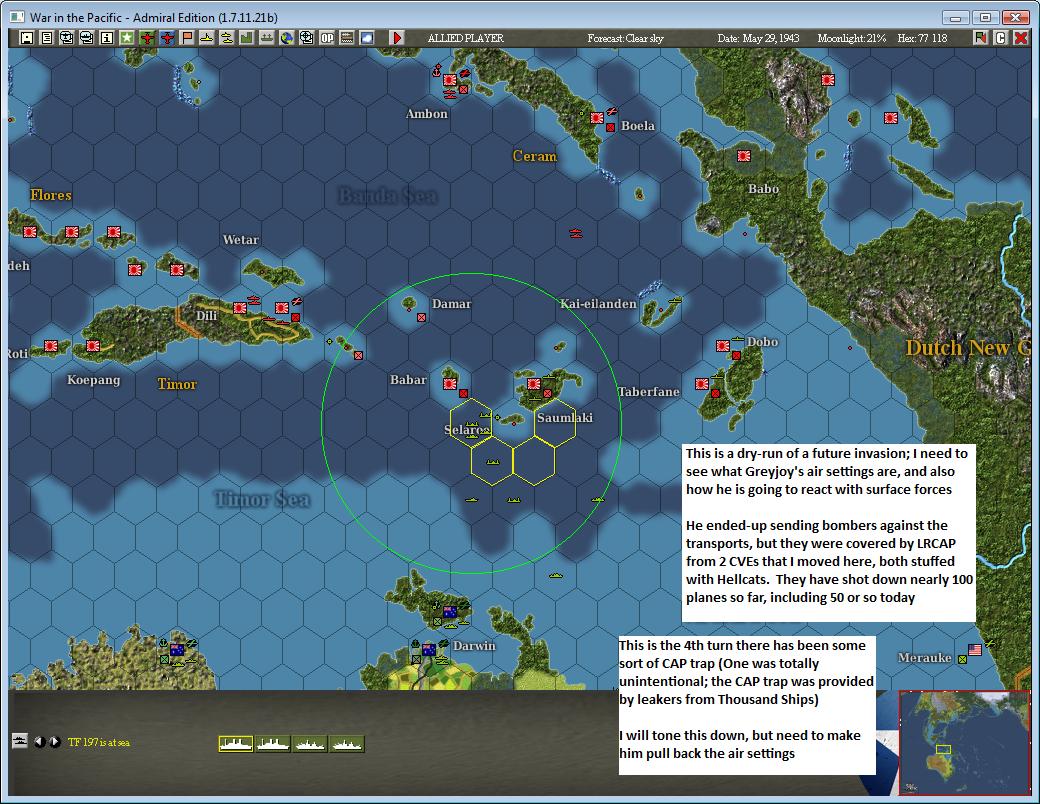Click the crosshair target toolbar icon
1040x804 pixels.
tap(306, 38)
